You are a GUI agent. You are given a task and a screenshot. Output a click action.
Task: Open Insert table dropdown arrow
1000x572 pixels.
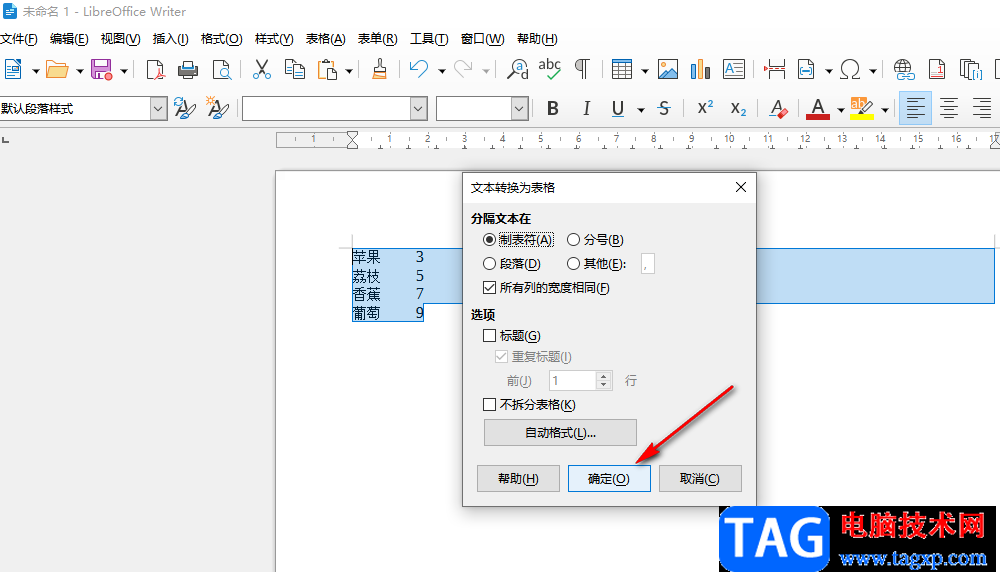click(x=645, y=71)
